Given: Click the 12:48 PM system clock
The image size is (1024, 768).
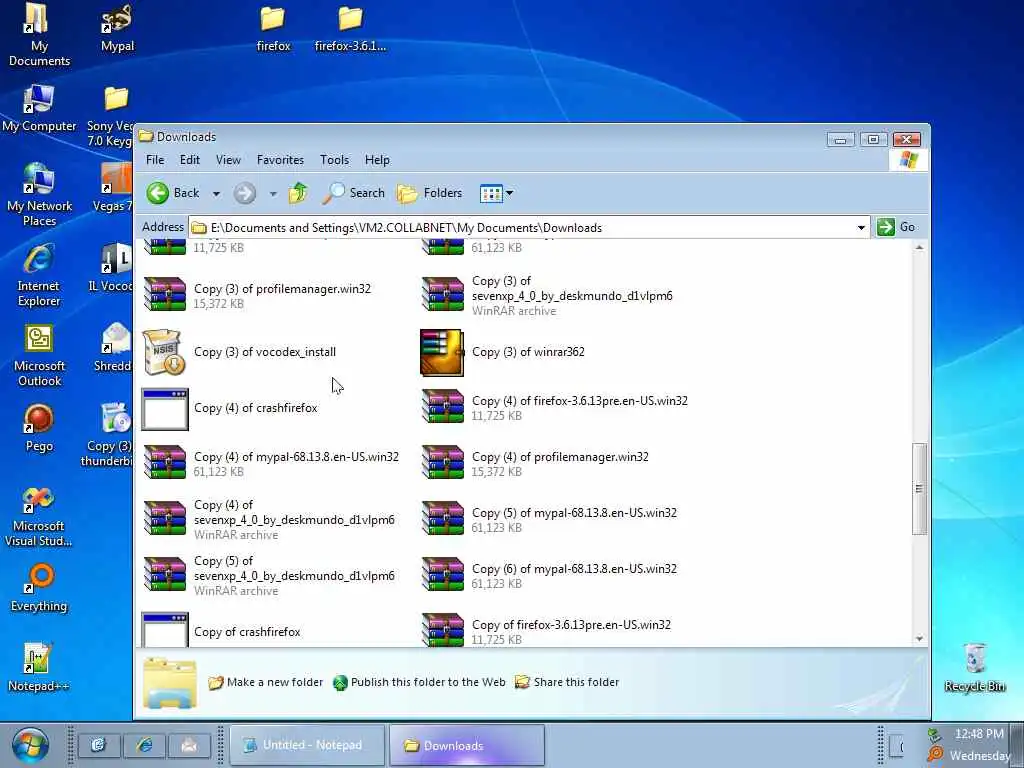Looking at the screenshot, I should [x=979, y=734].
